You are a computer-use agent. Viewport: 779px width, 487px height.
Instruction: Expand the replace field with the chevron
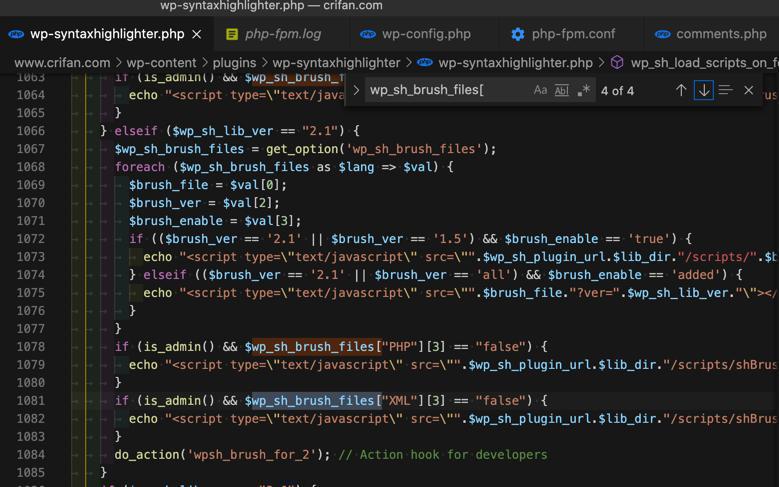click(356, 90)
